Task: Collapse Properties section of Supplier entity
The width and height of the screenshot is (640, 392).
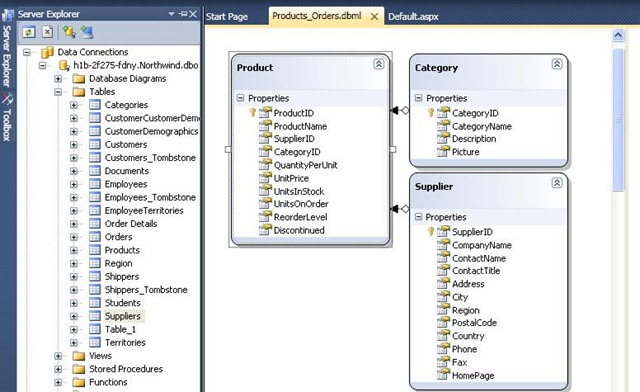Action: tap(418, 217)
